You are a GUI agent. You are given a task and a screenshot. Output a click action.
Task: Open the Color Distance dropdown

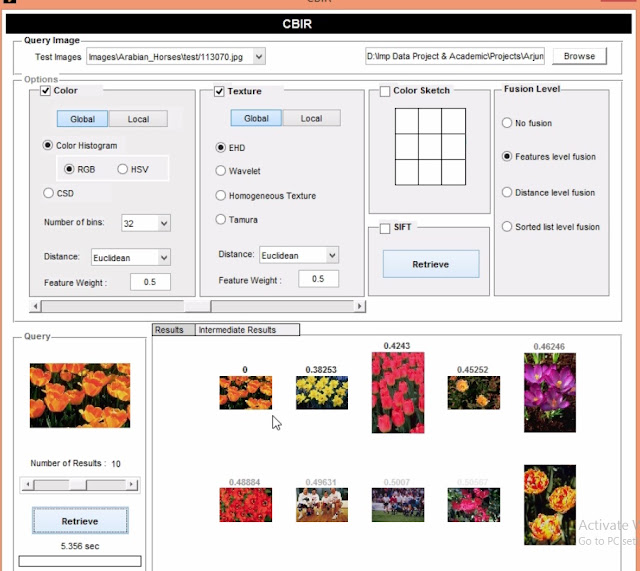[164, 258]
